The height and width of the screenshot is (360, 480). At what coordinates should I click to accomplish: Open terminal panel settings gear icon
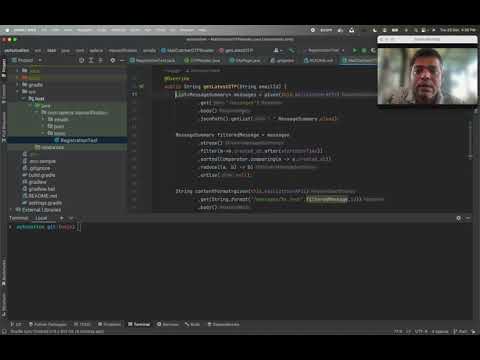pyautogui.click(x=458, y=218)
